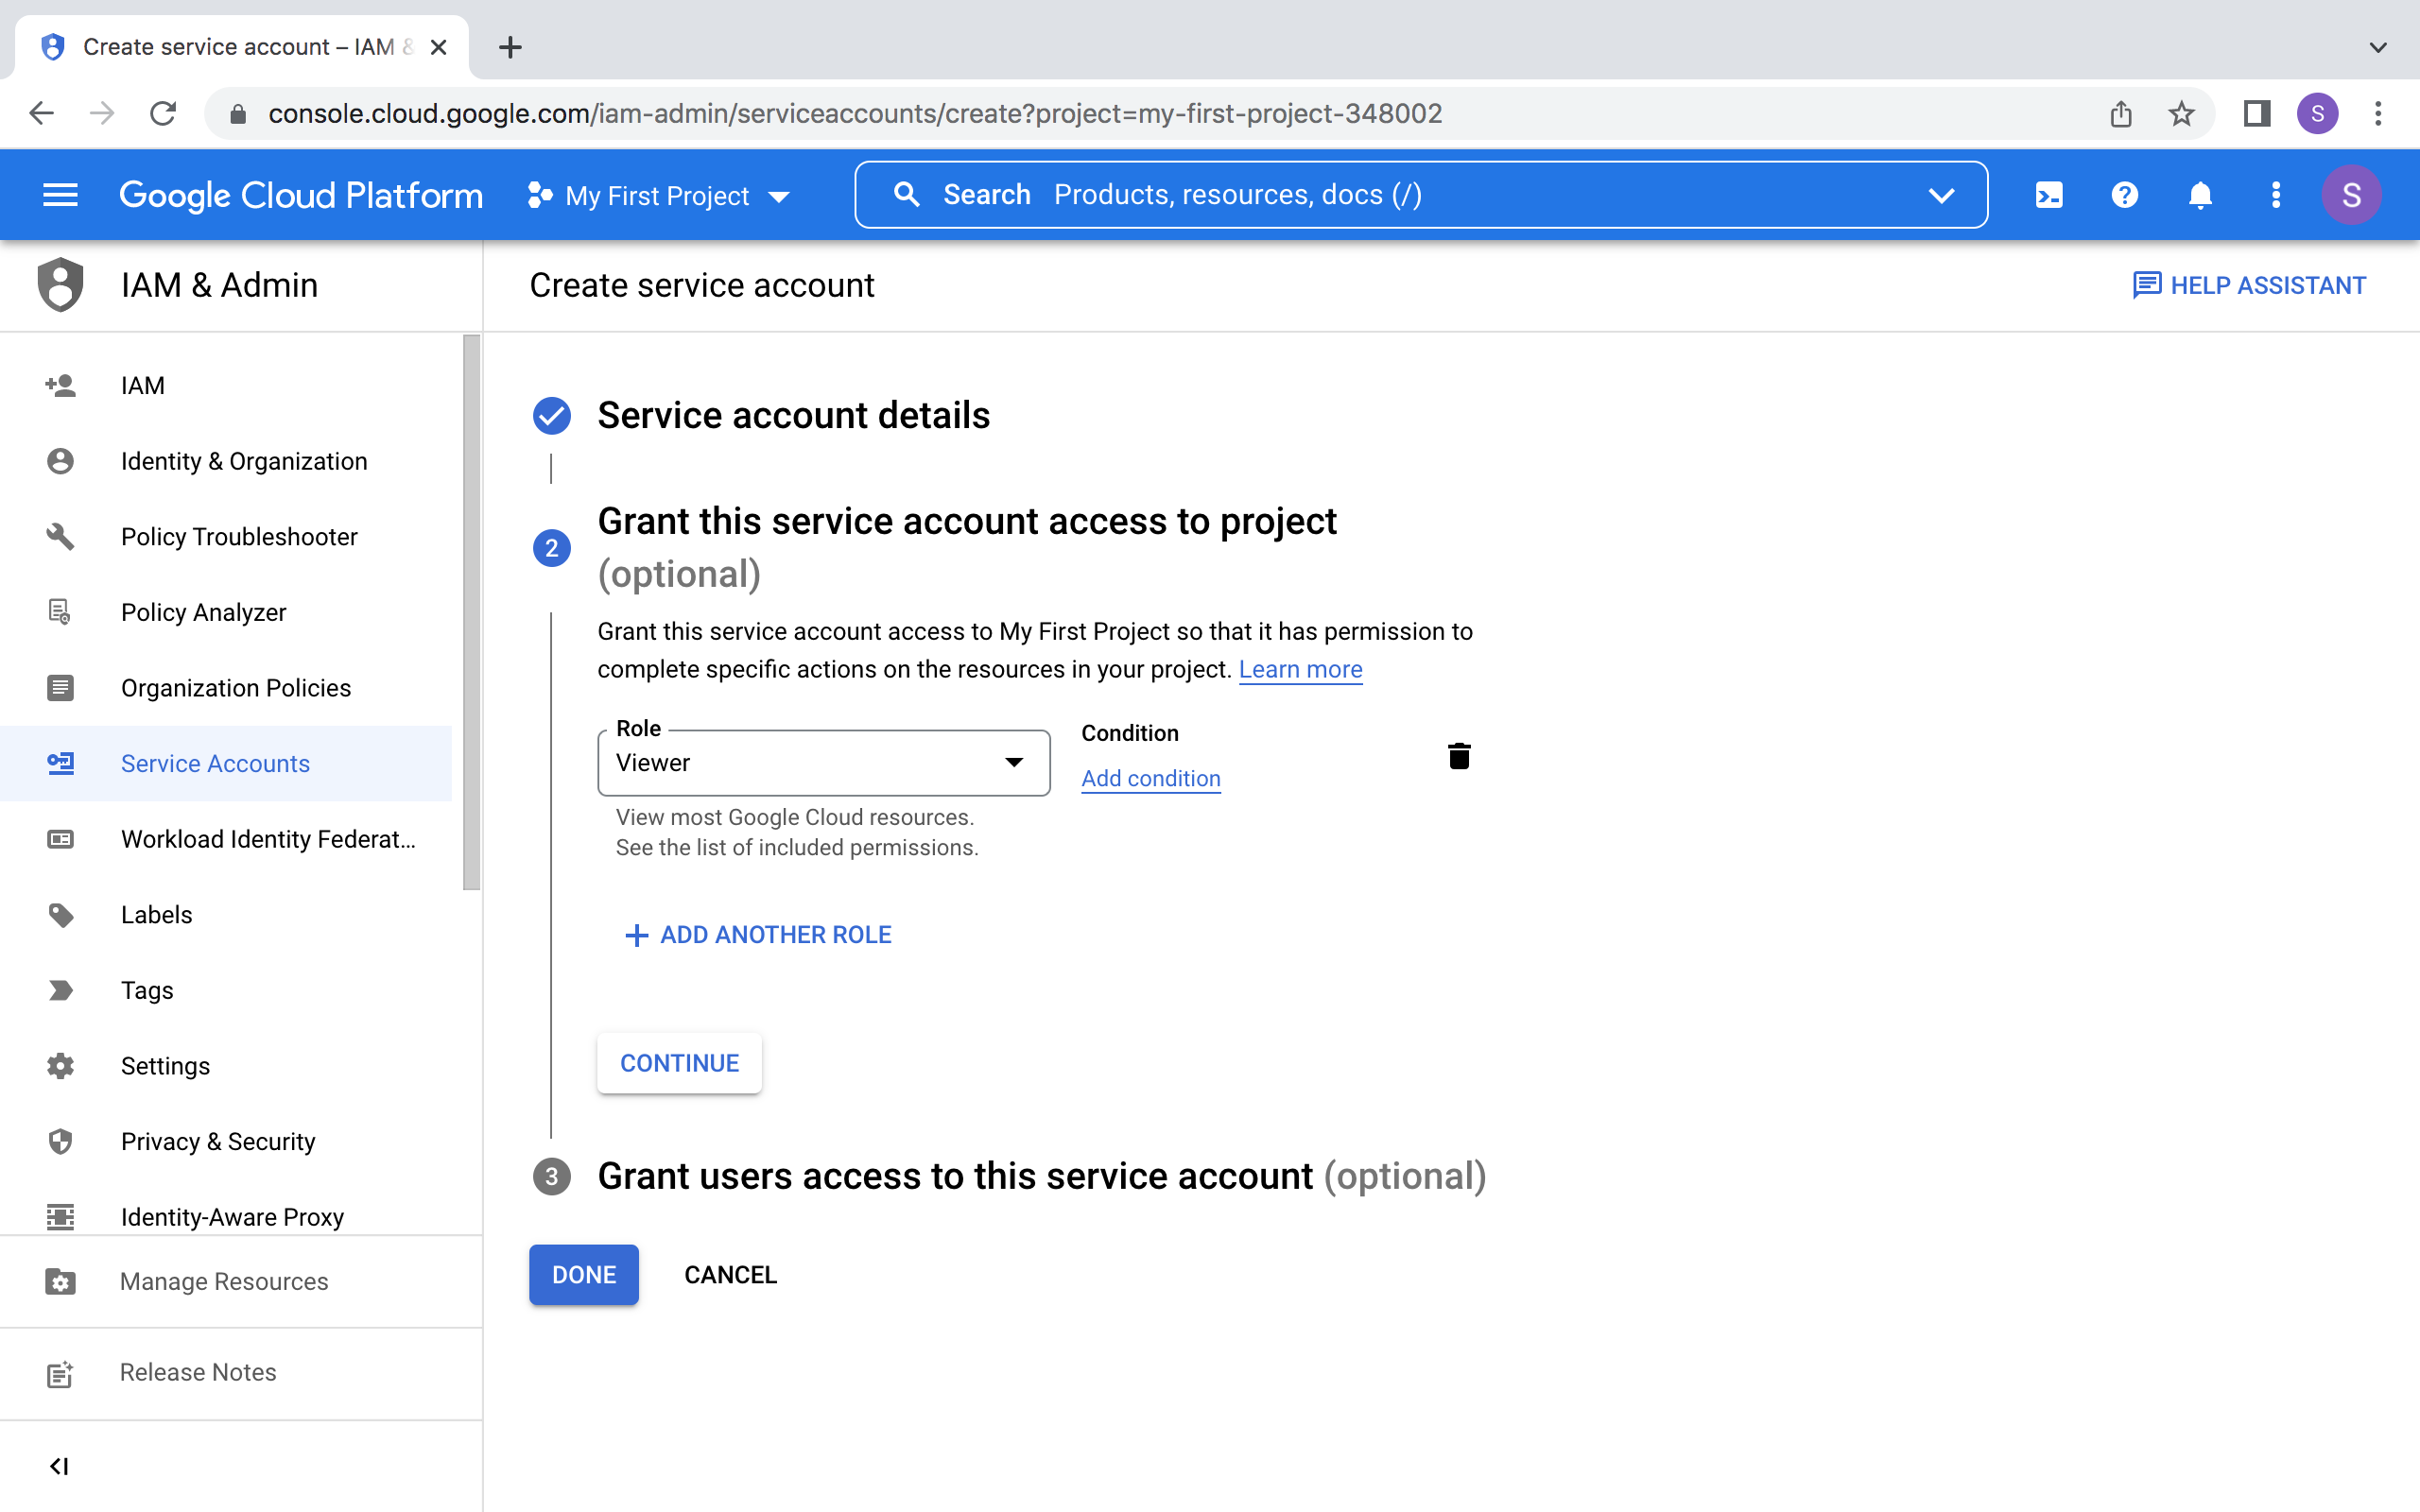
Task: Expand the search bar dropdown chevron
Action: [x=1941, y=195]
